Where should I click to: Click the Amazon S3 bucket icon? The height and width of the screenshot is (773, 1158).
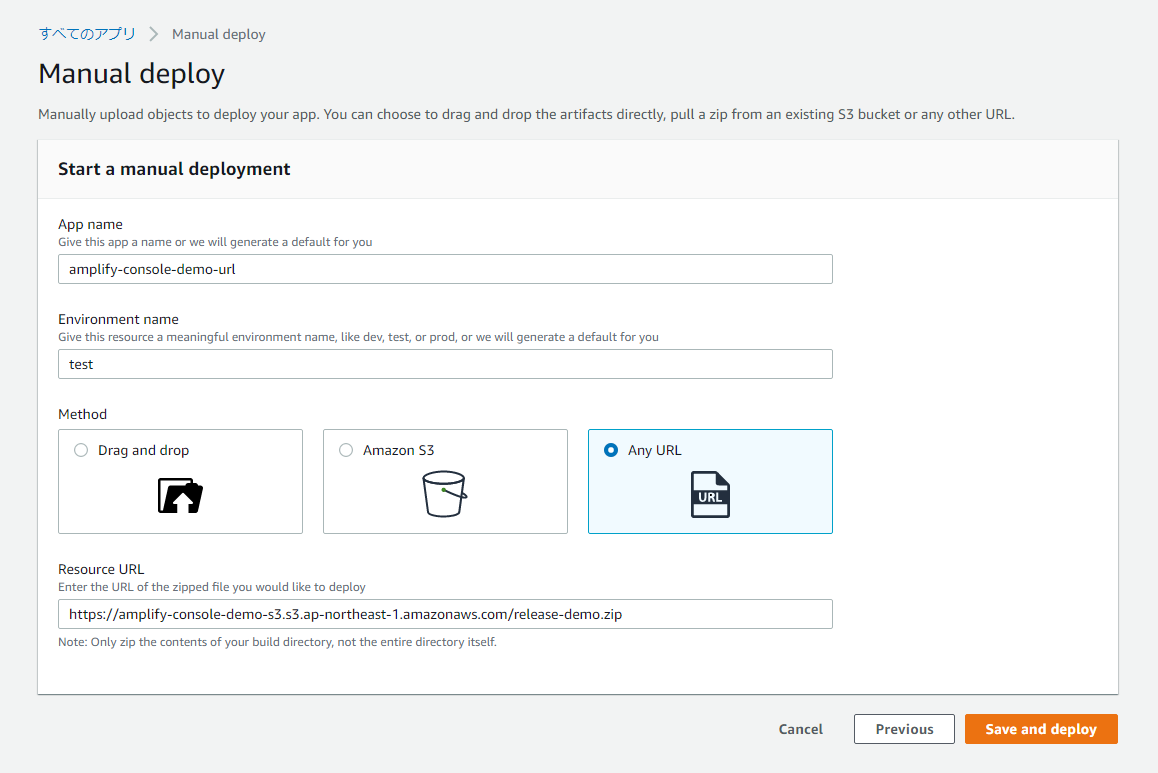444,494
